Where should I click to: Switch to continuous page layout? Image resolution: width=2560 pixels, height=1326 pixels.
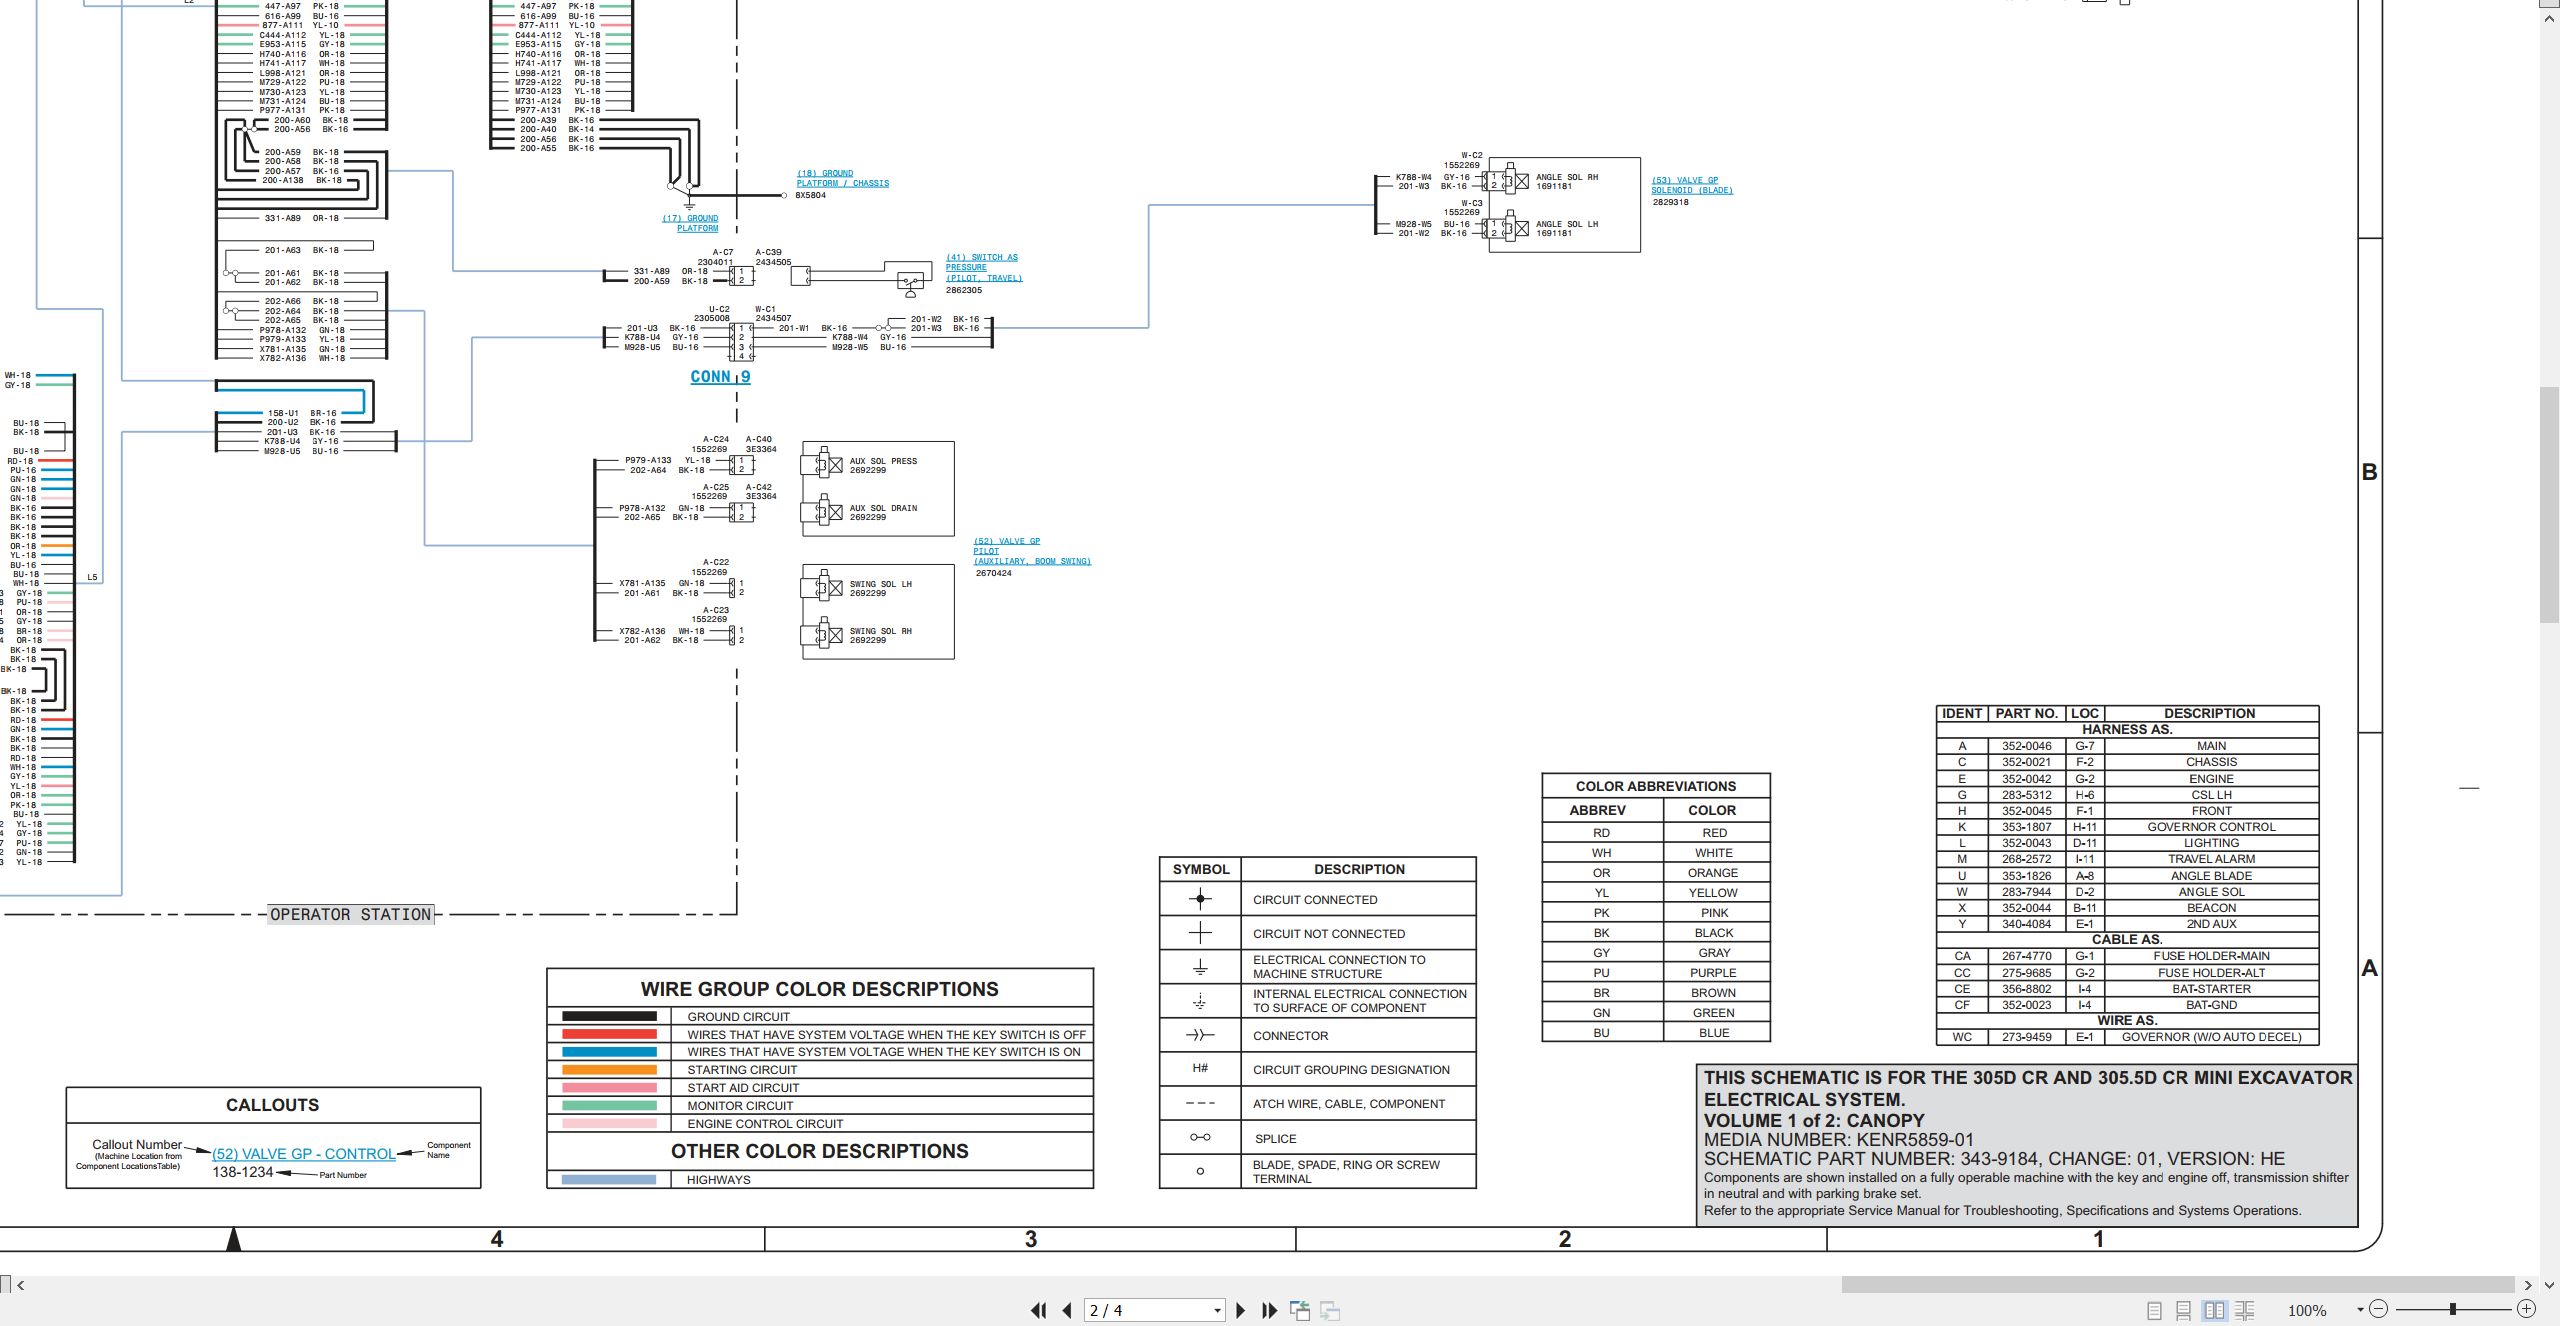pos(2184,1310)
